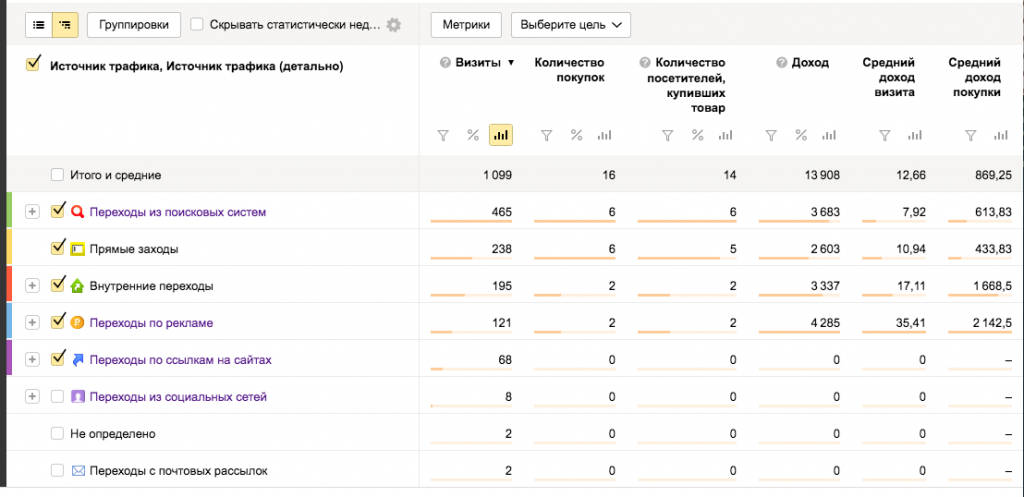Open the Выберите цель dropdown
Viewport: 1024px width, 497px height.
(x=570, y=24)
